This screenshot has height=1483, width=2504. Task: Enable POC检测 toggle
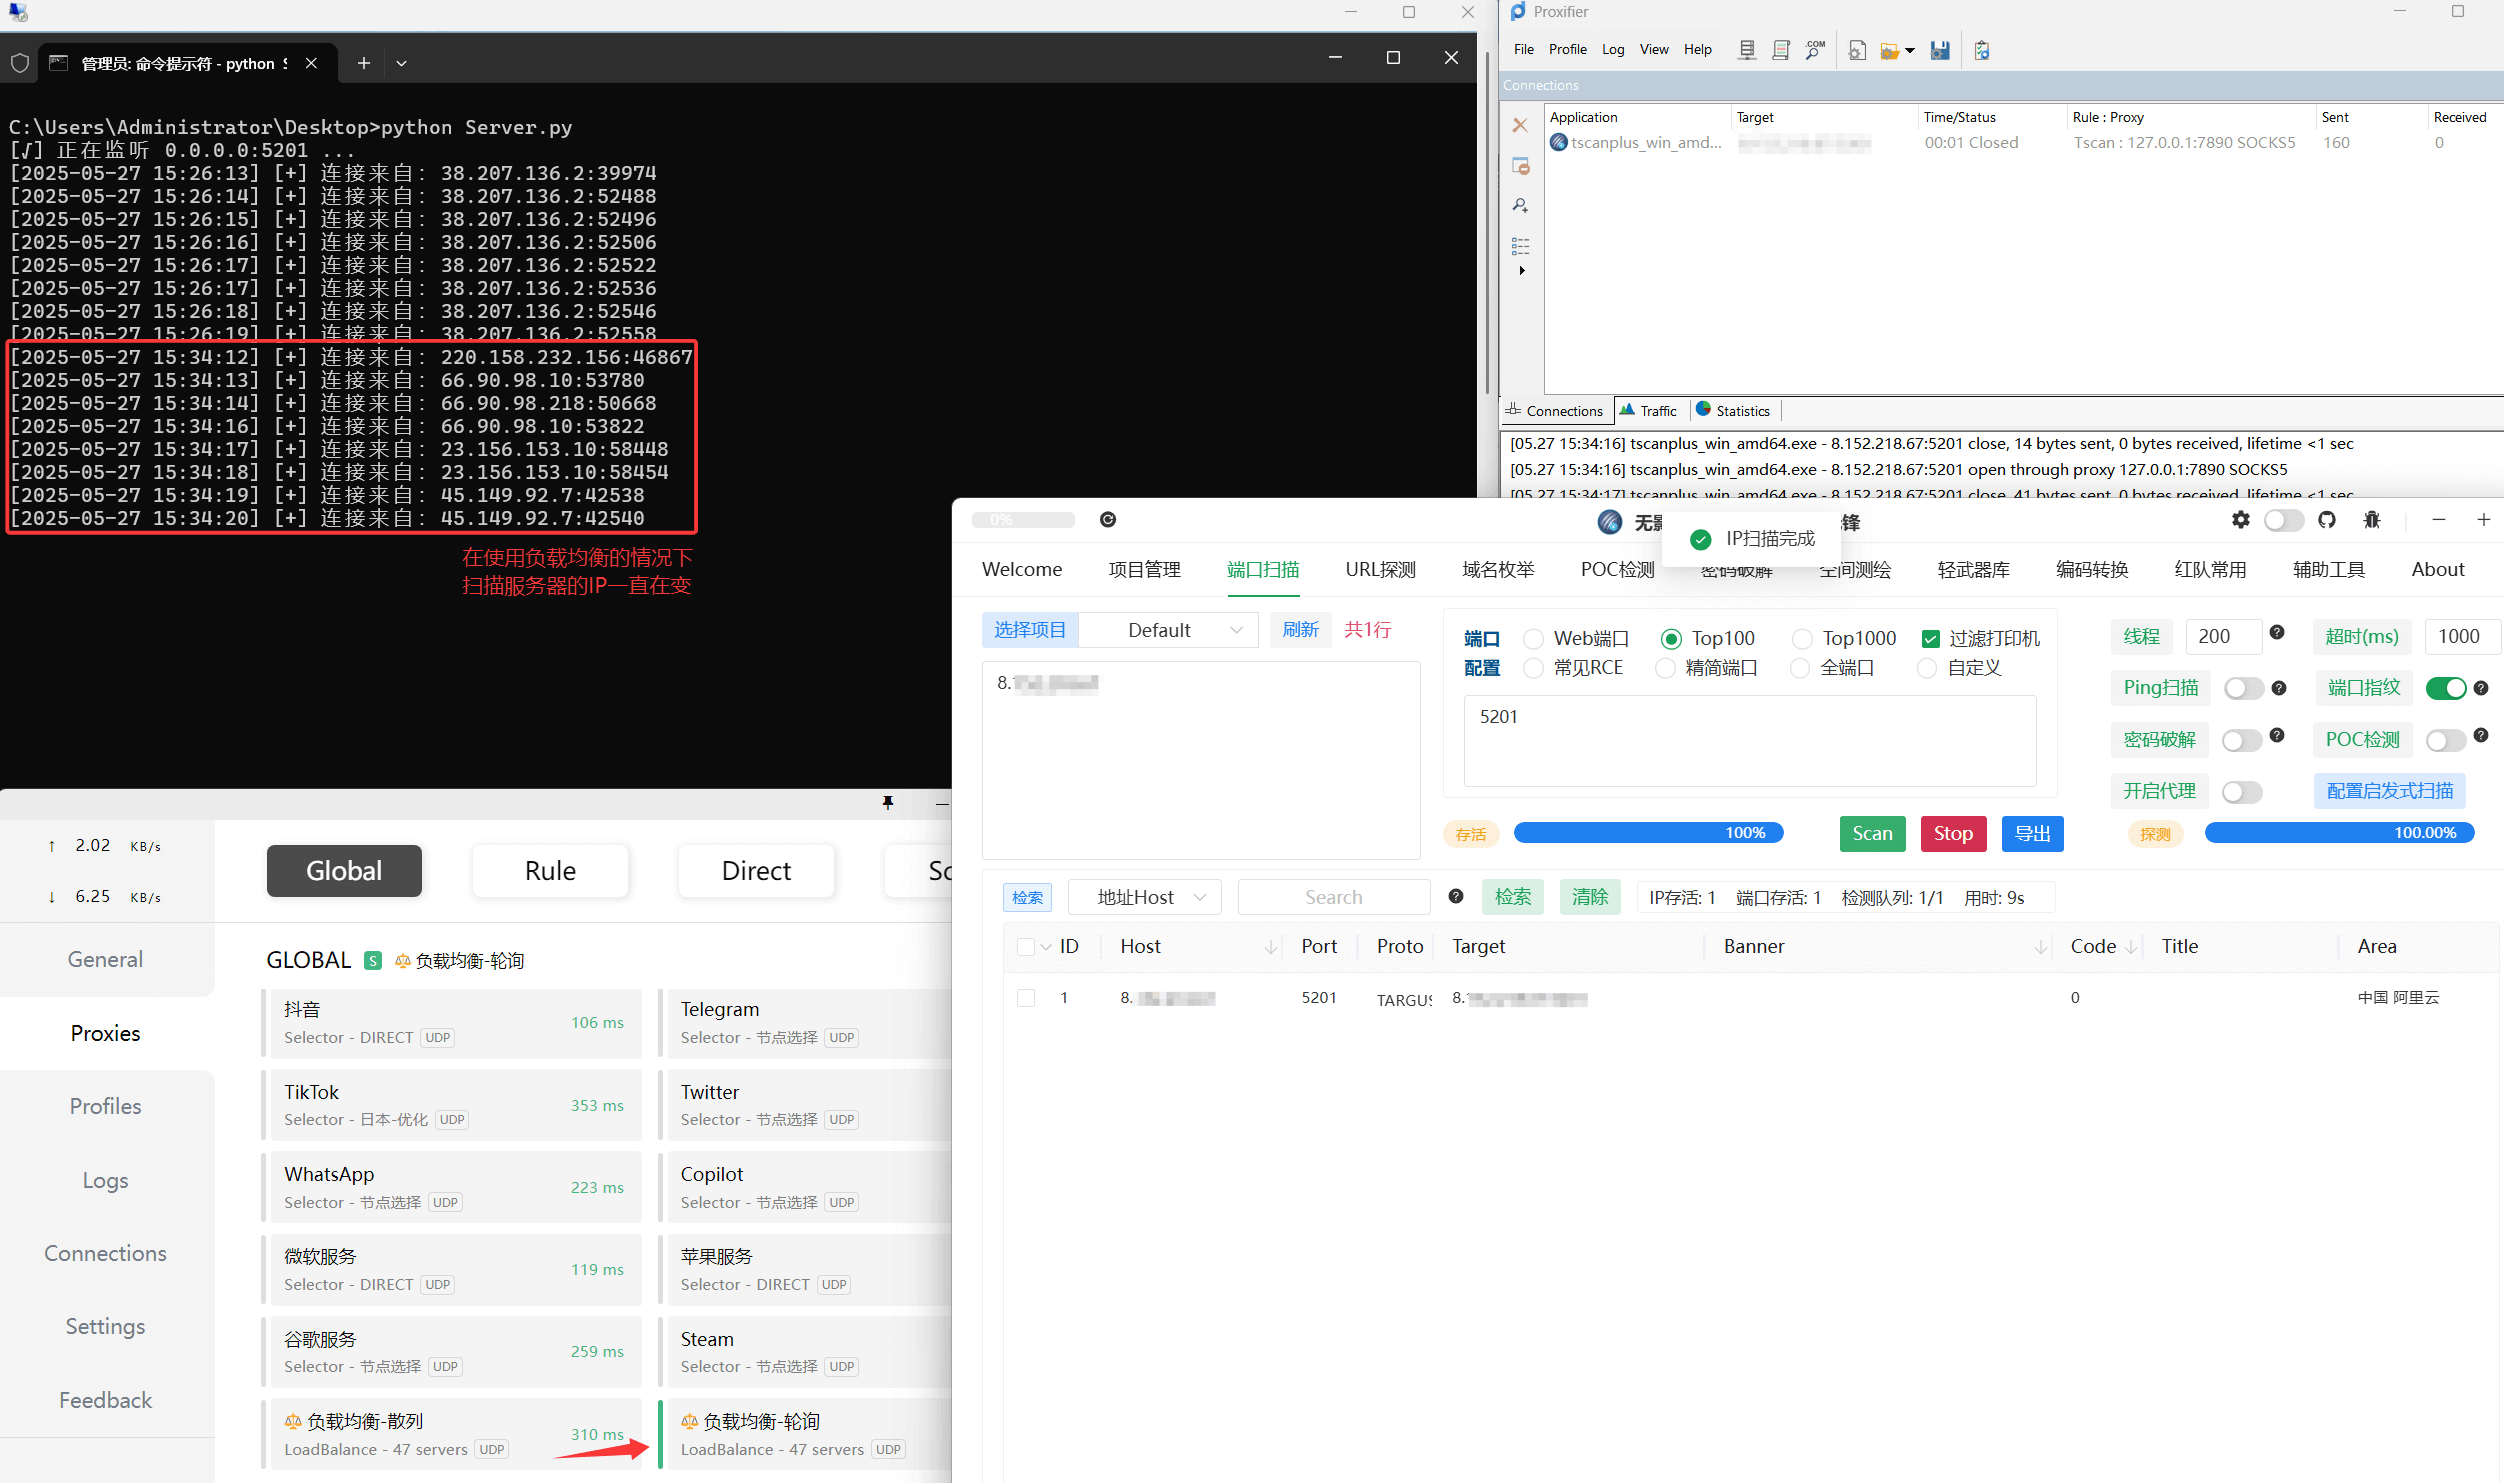(2446, 740)
